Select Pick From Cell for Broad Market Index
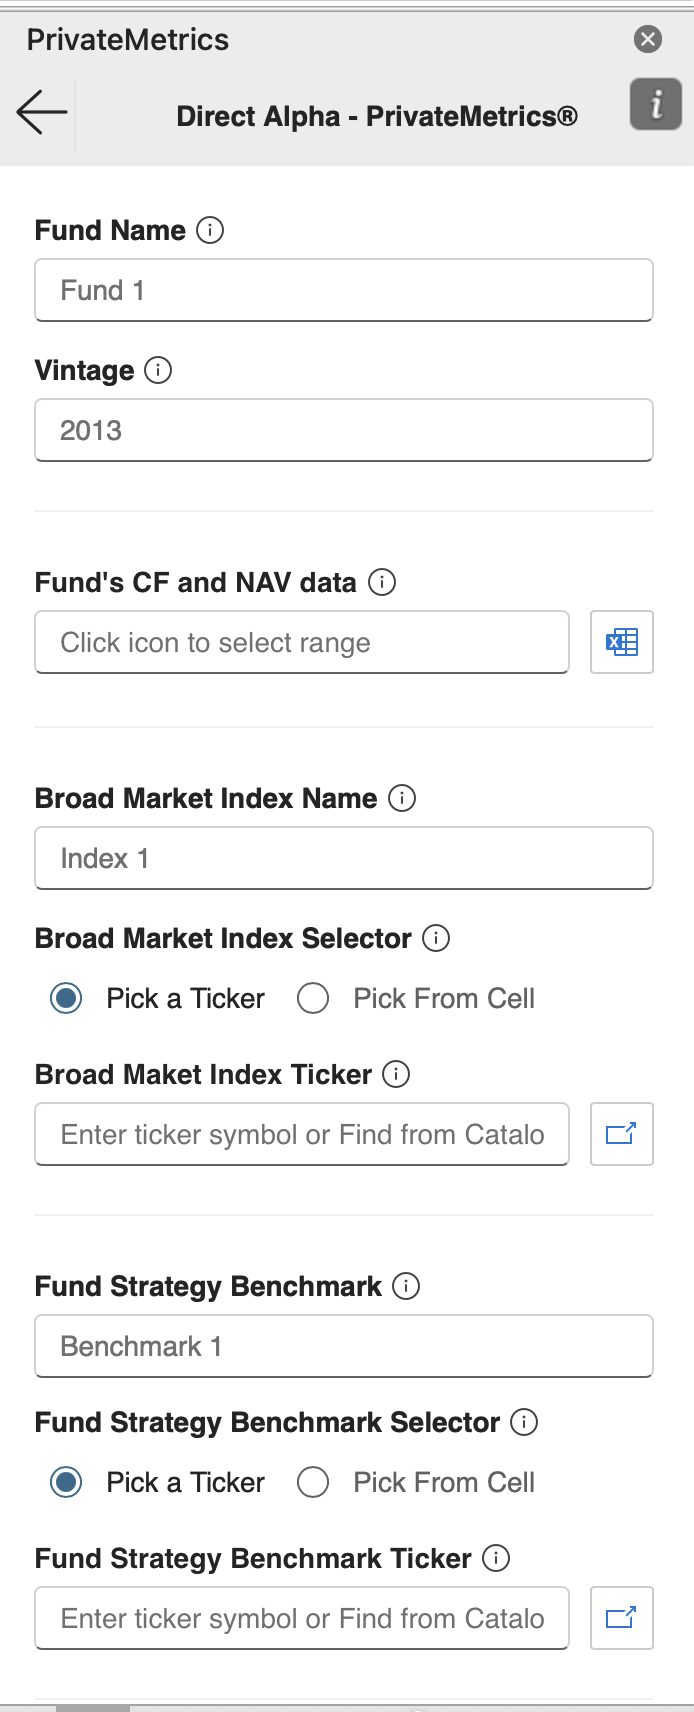 click(313, 998)
